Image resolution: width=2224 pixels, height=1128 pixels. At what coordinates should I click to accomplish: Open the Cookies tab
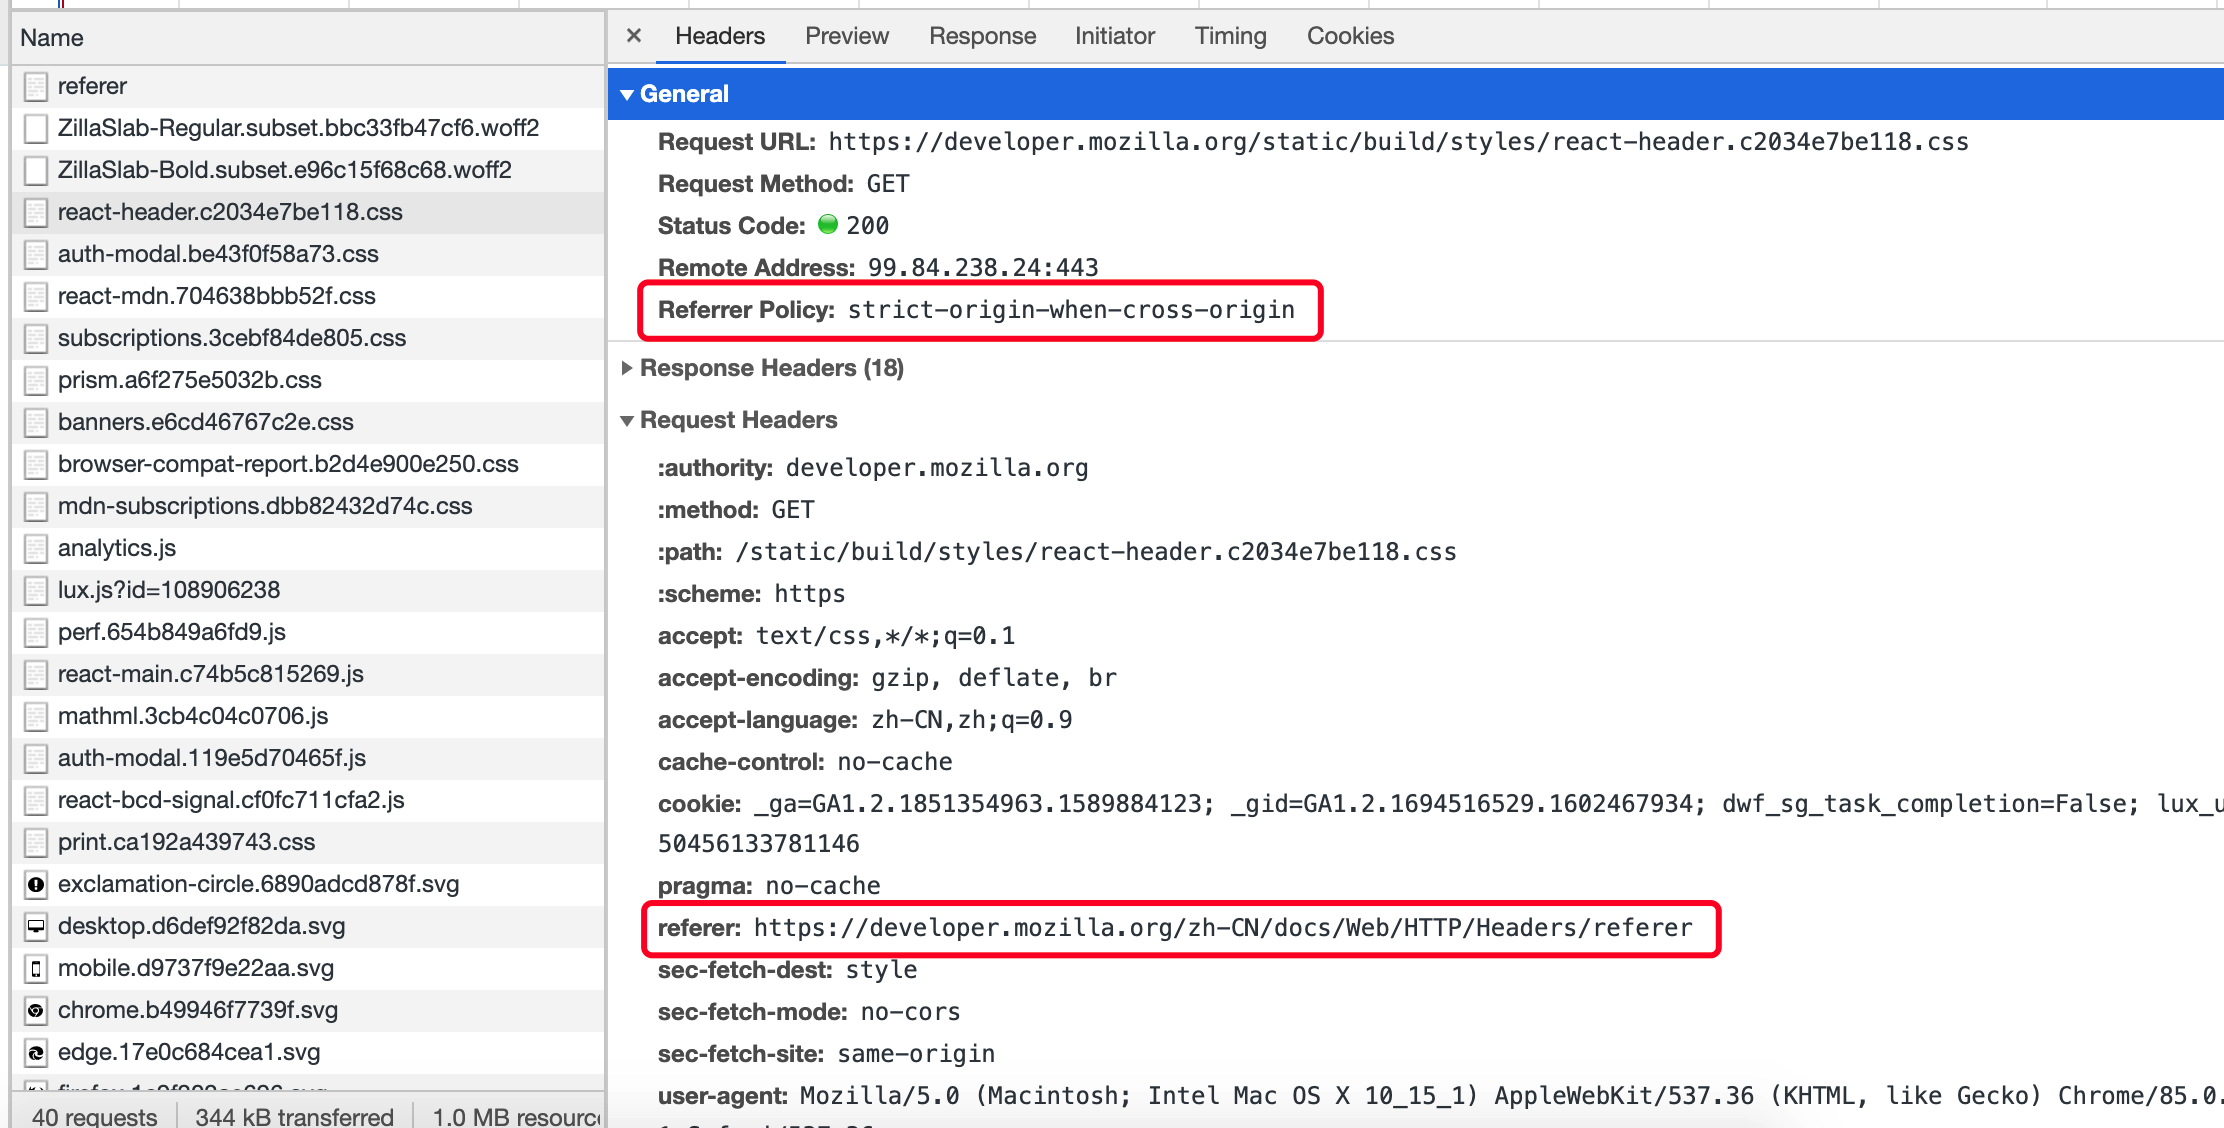click(1350, 36)
